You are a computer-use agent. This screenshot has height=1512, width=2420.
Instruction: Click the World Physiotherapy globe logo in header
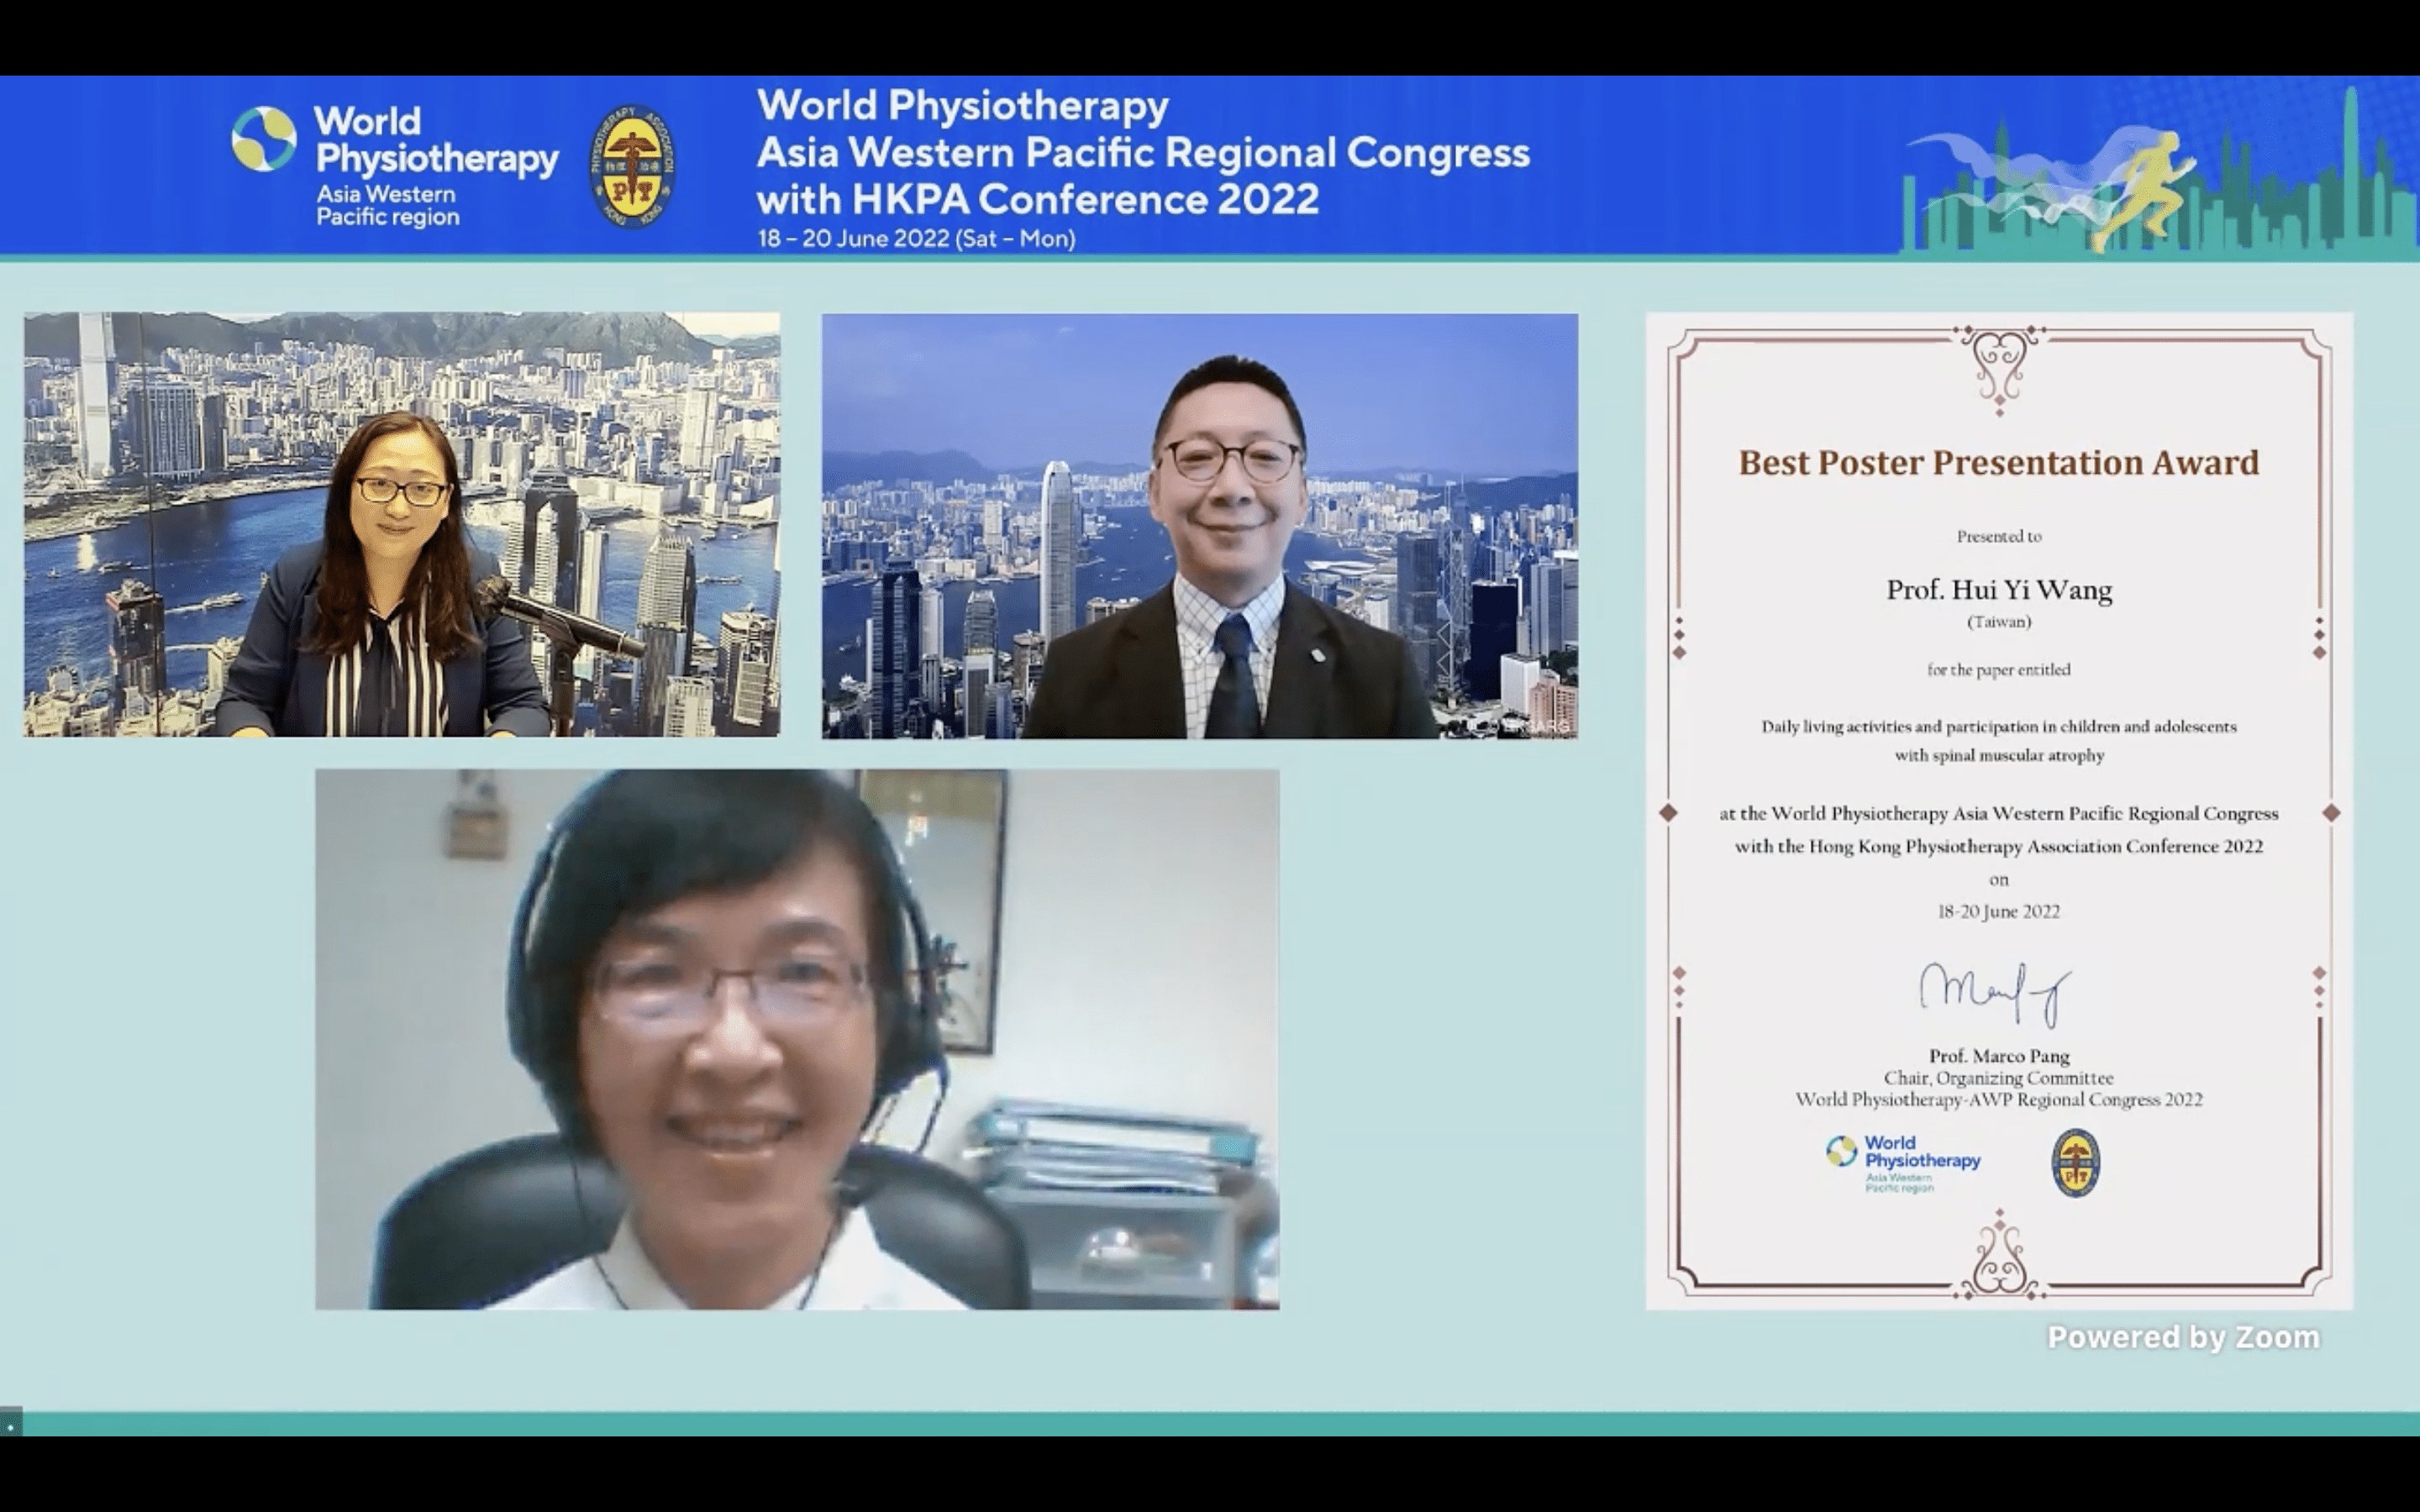coord(264,139)
